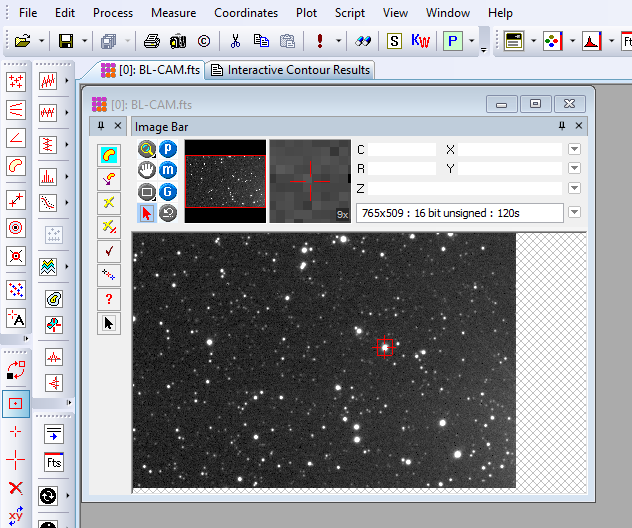Viewport: 632px width, 528px height.
Task: Toggle the pin on the Image Bar panel
Action: pyautogui.click(x=562, y=126)
